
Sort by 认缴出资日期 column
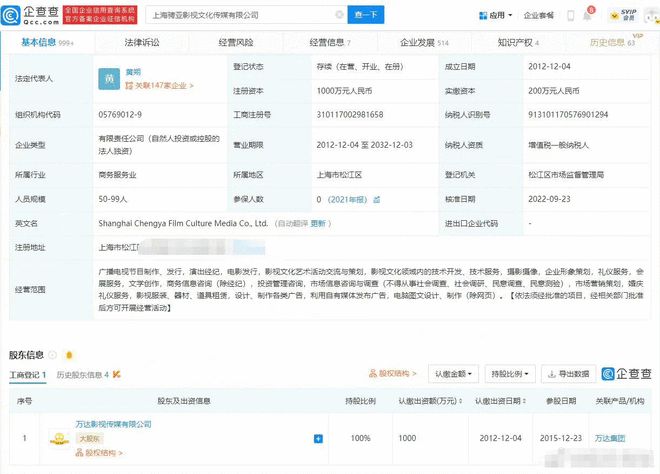coord(500,401)
